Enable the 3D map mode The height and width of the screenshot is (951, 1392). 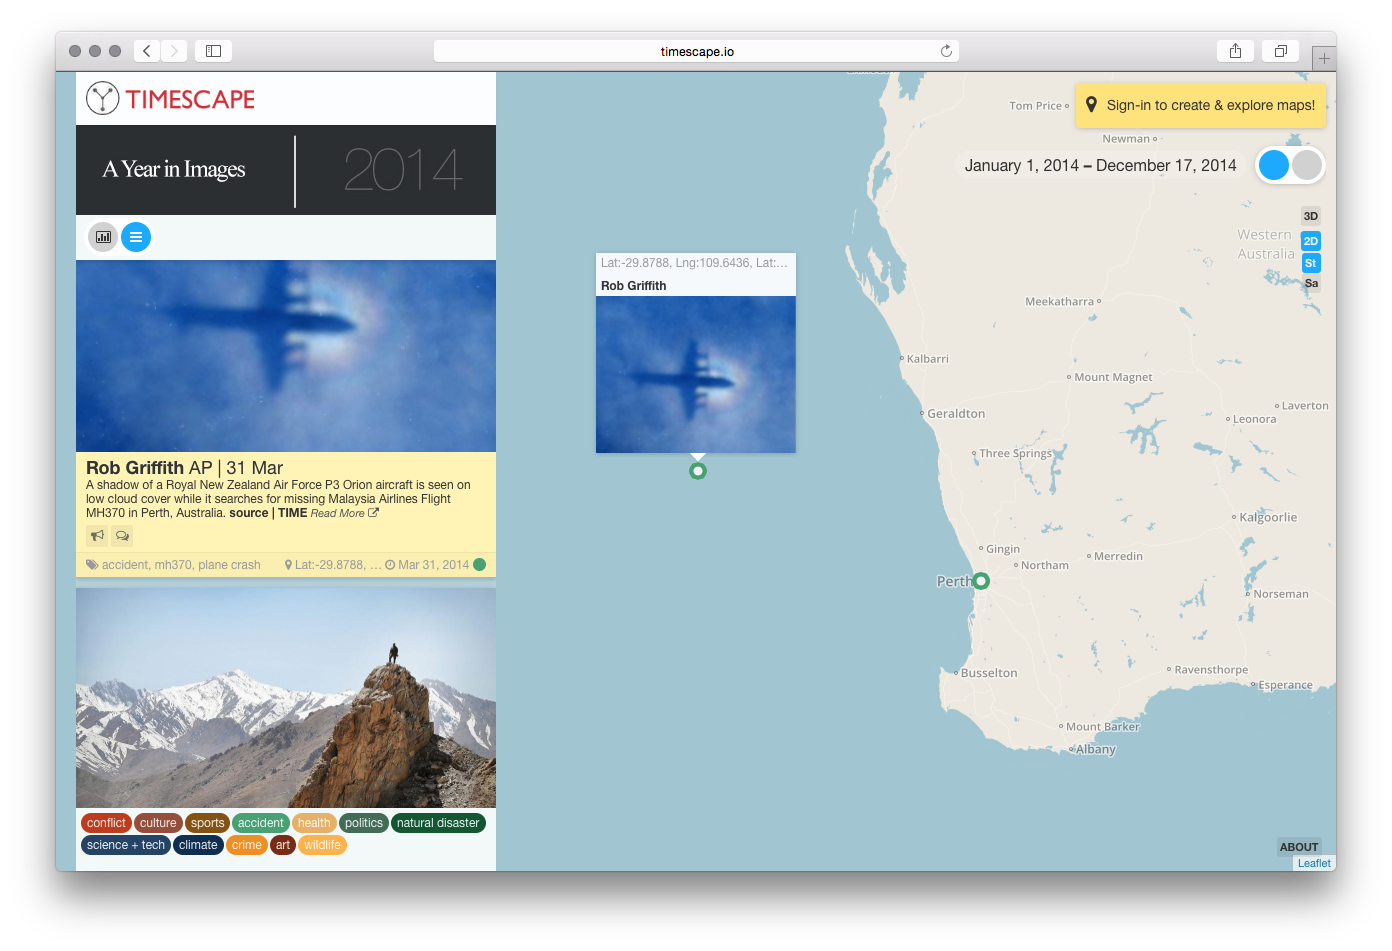click(x=1310, y=216)
